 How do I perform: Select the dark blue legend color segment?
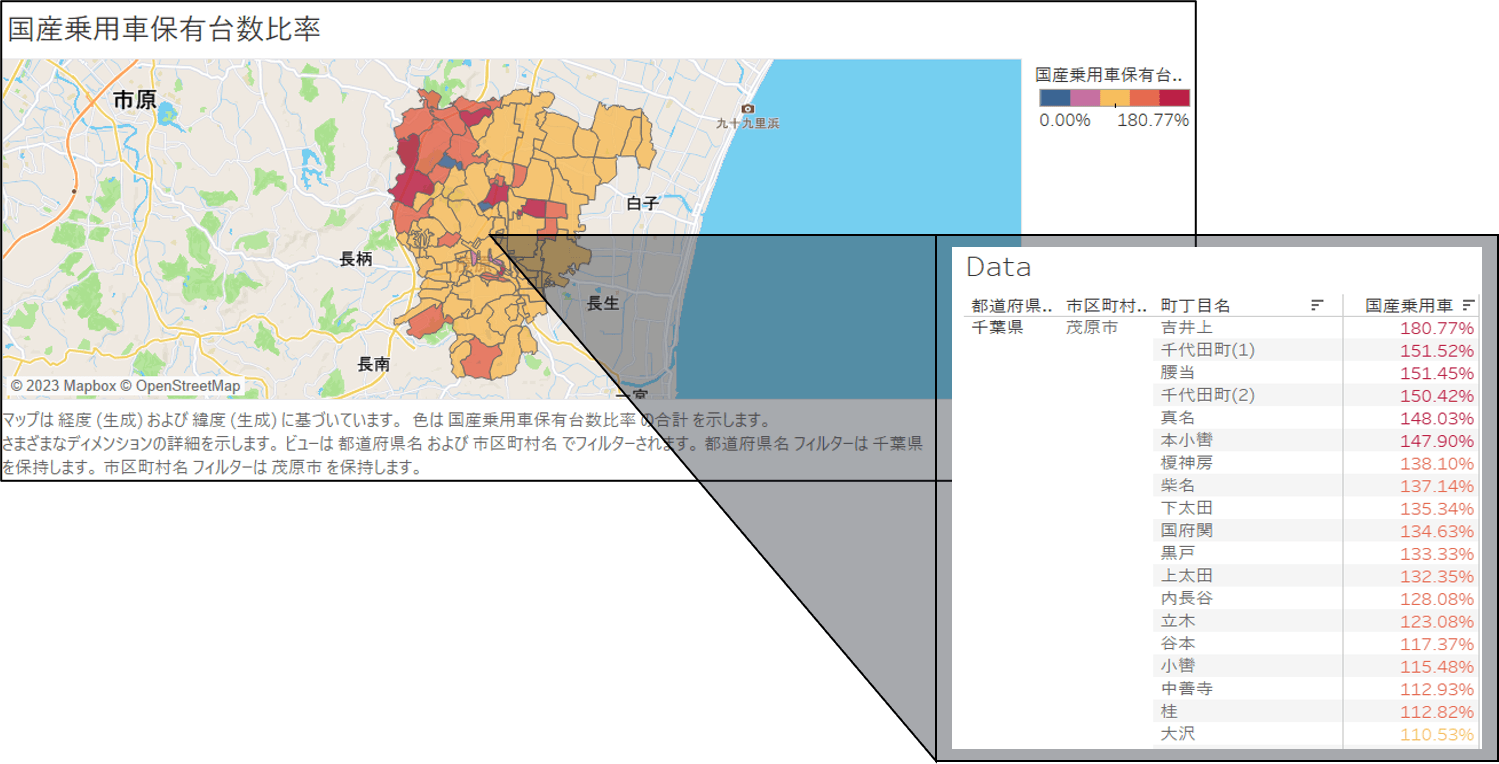point(1055,98)
